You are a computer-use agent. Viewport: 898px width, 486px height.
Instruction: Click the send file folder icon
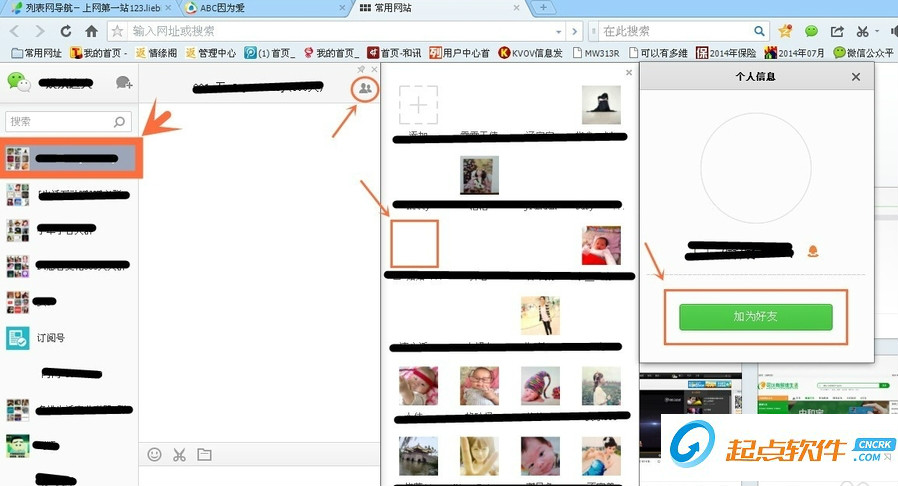204,455
